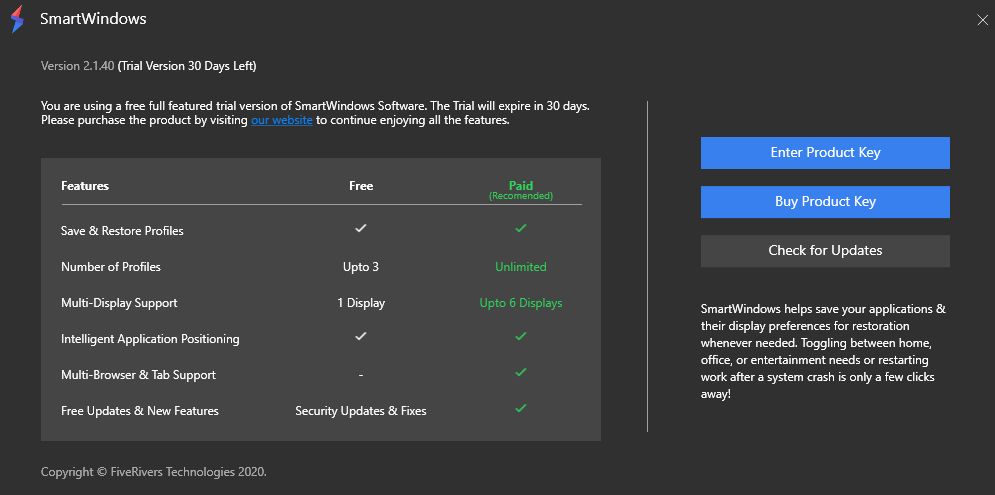
Task: Select the 'Intelligent Application Positioning' label
Action: click(150, 339)
